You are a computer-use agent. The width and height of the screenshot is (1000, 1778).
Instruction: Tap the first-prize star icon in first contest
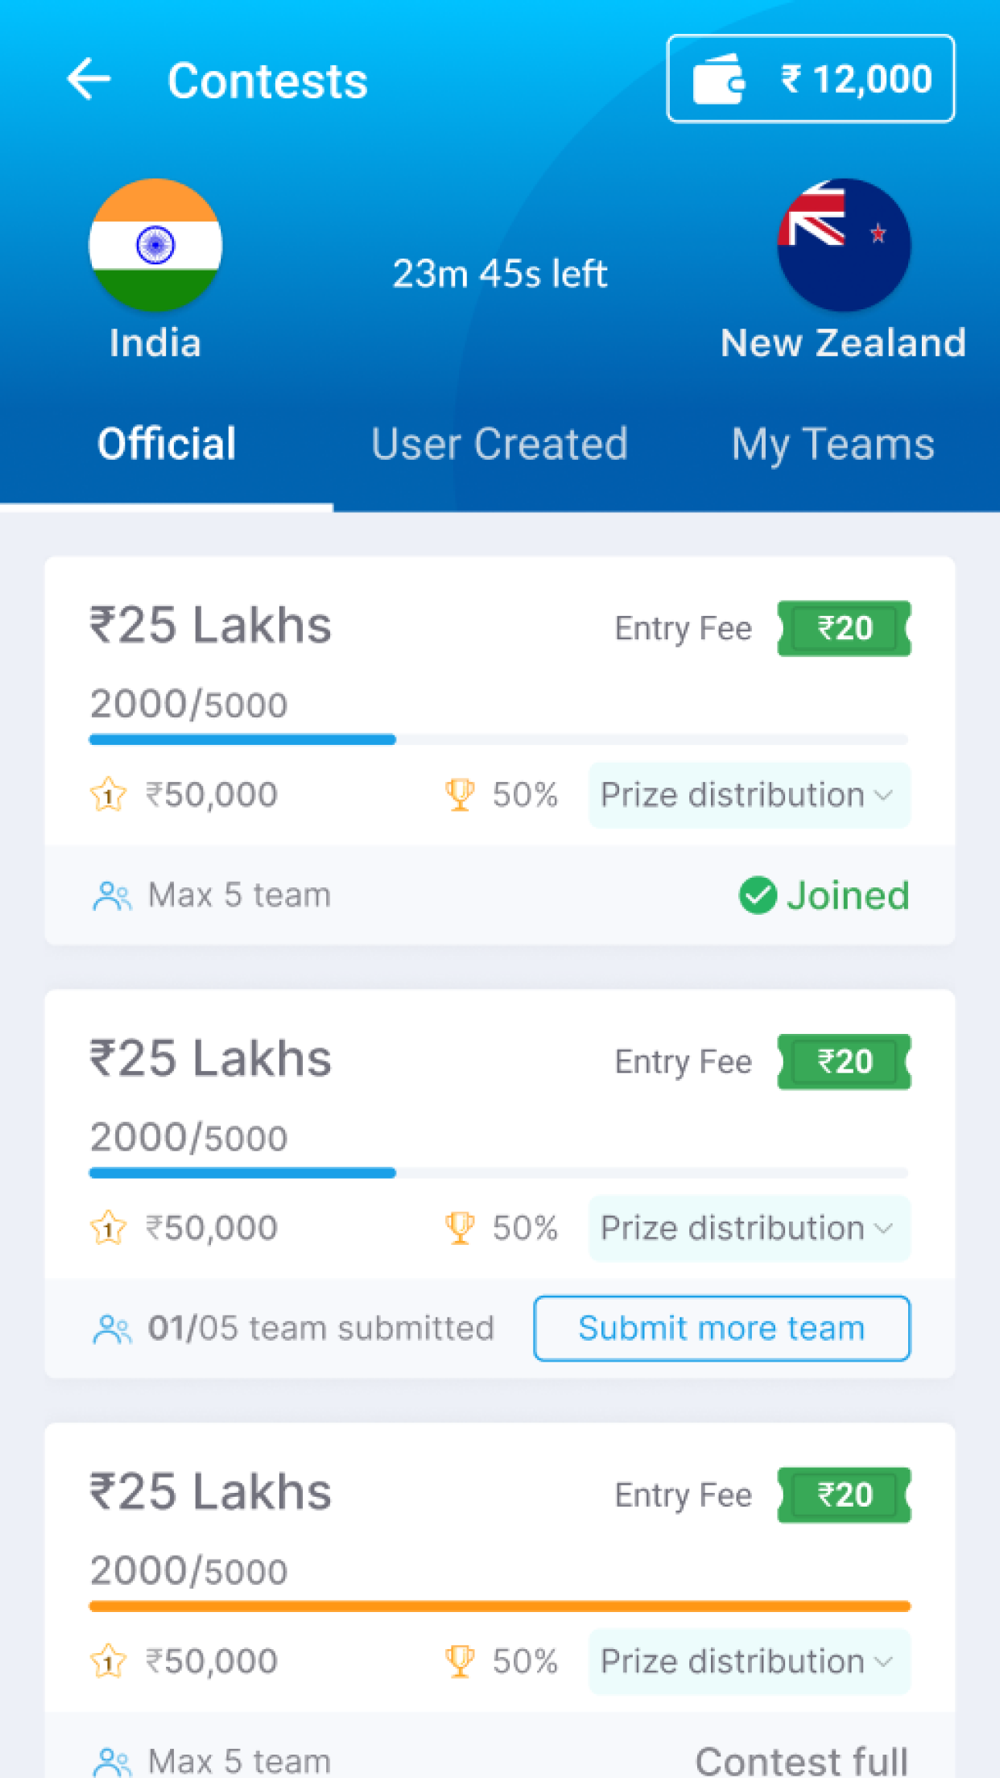(108, 795)
